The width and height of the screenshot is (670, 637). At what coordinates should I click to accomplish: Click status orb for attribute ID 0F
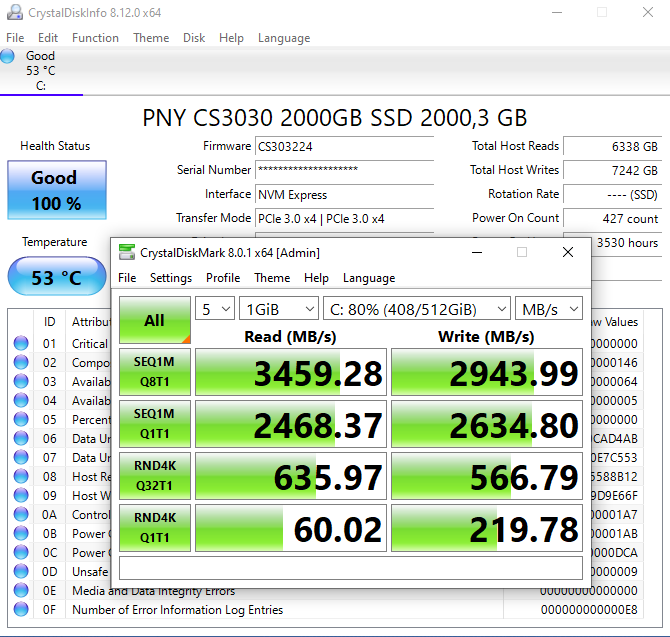click(x=21, y=609)
